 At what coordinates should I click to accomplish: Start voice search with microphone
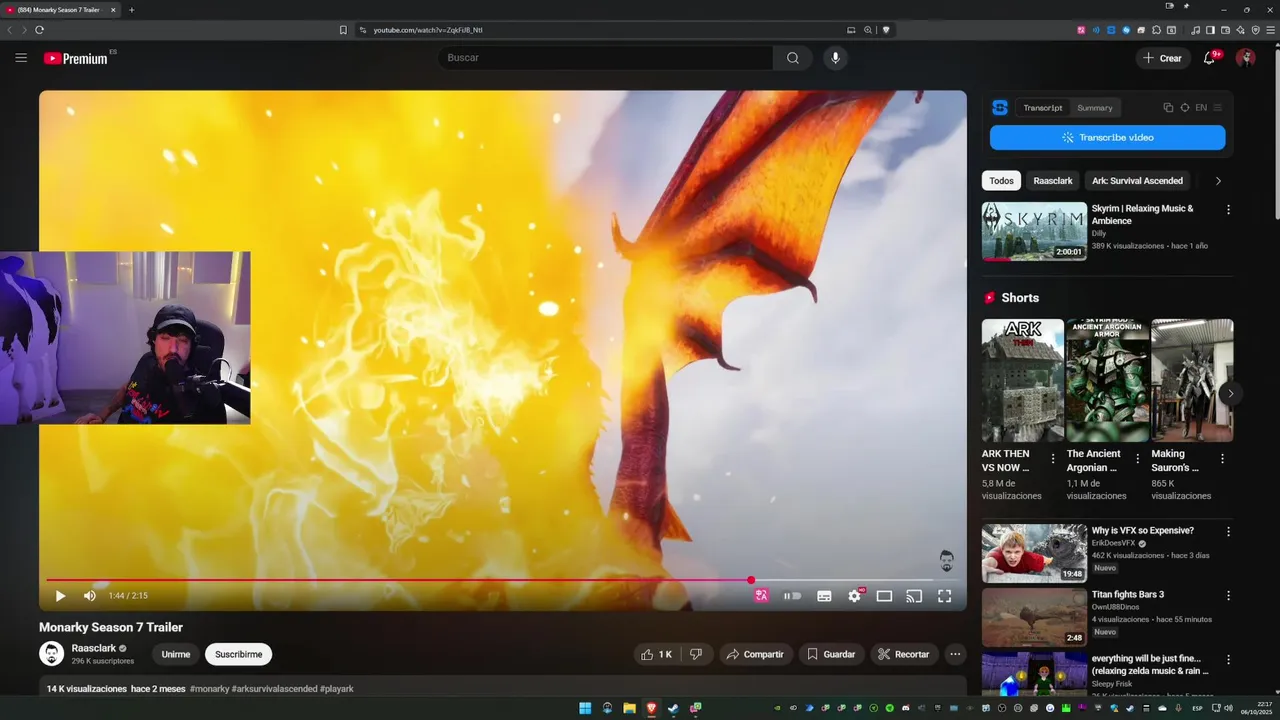pos(836,58)
